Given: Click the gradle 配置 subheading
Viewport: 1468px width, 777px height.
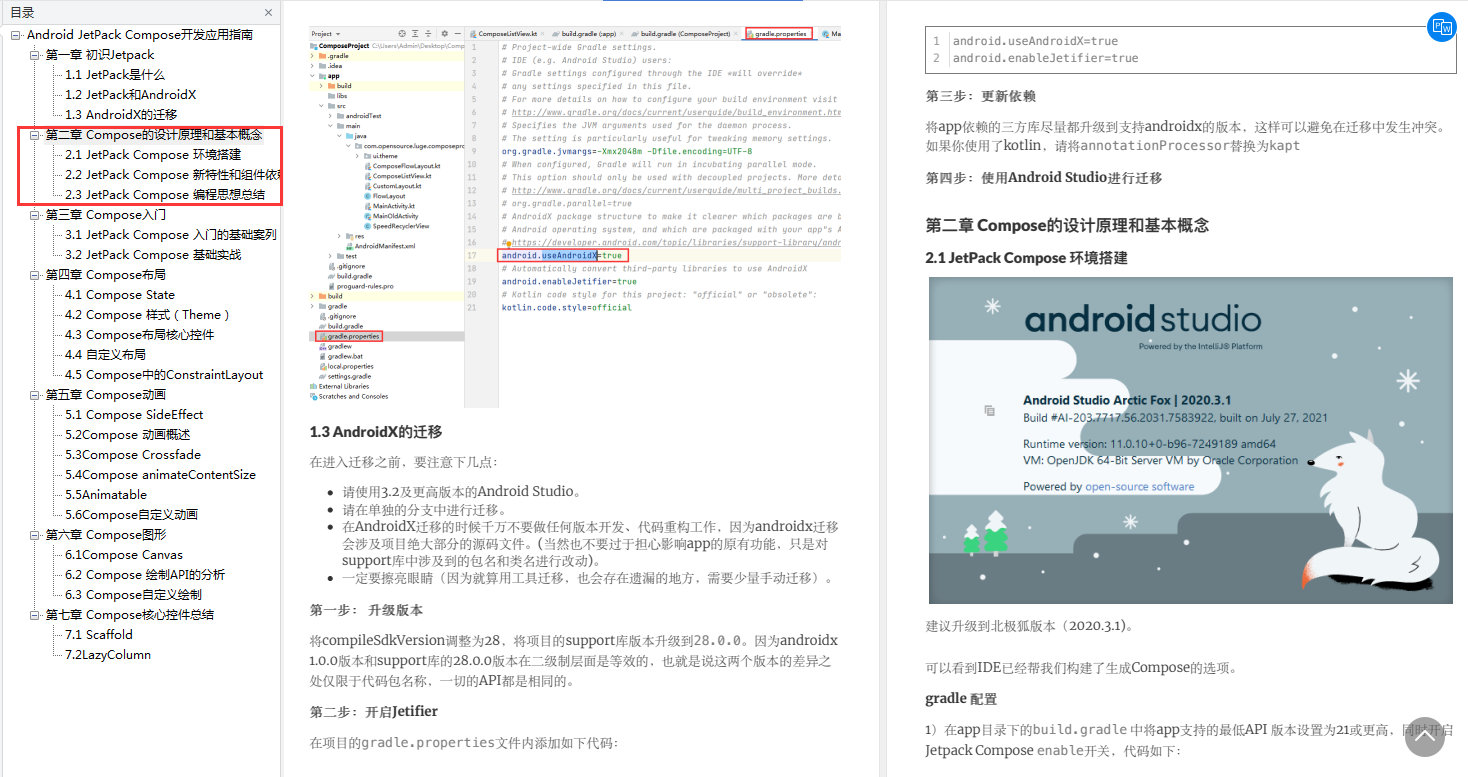Looking at the screenshot, I should tap(961, 699).
